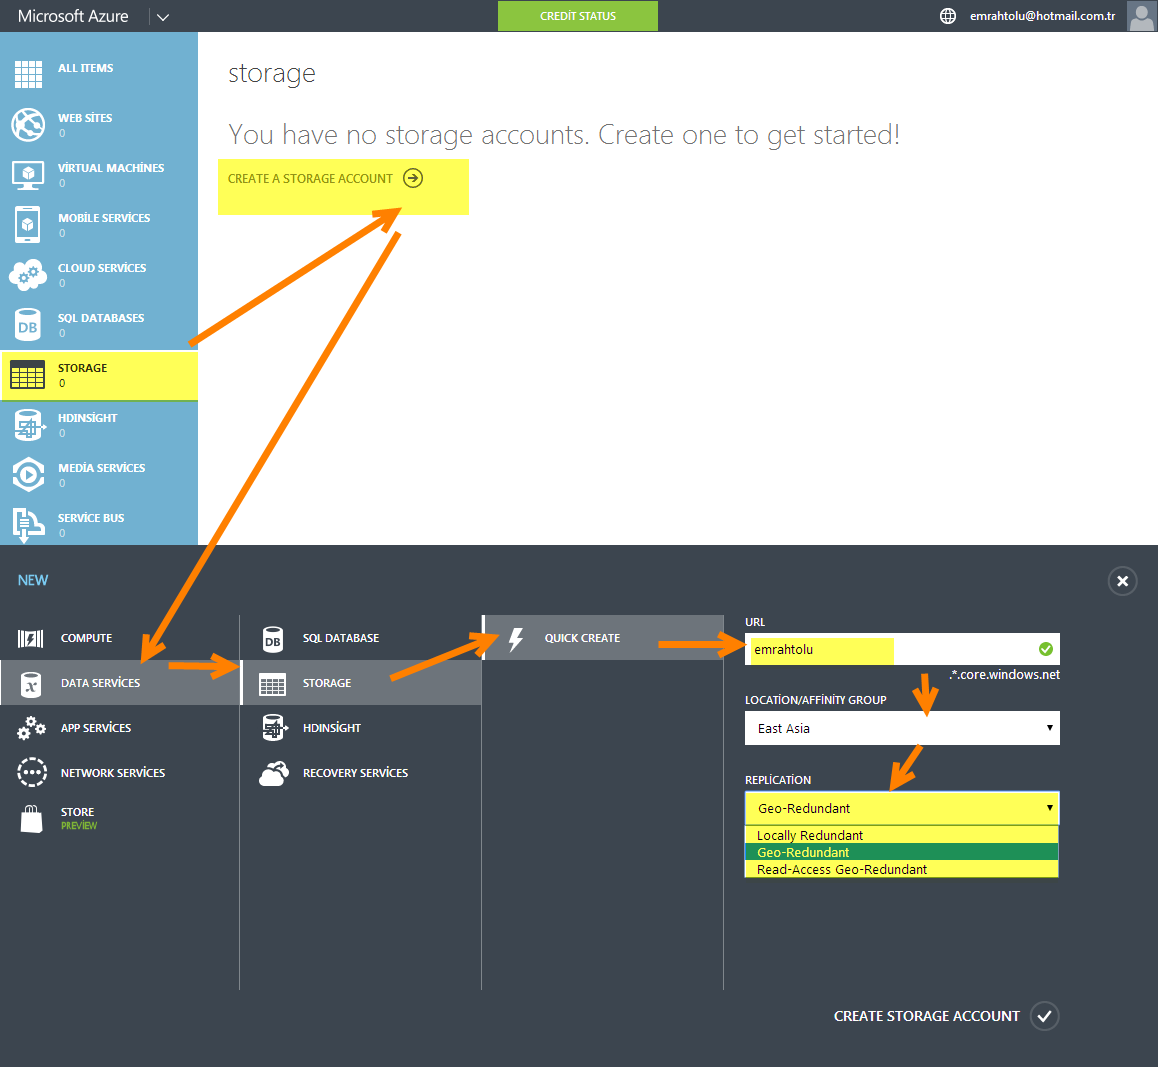1158x1067 pixels.
Task: Open Media Services label in the sidebar
Action: [102, 468]
